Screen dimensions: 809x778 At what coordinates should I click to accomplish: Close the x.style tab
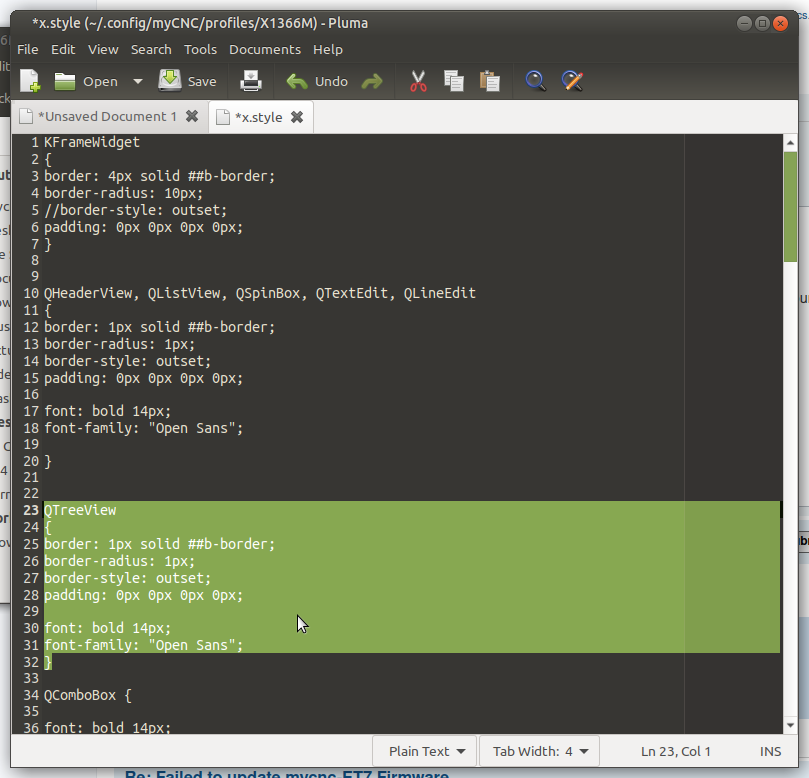(297, 117)
